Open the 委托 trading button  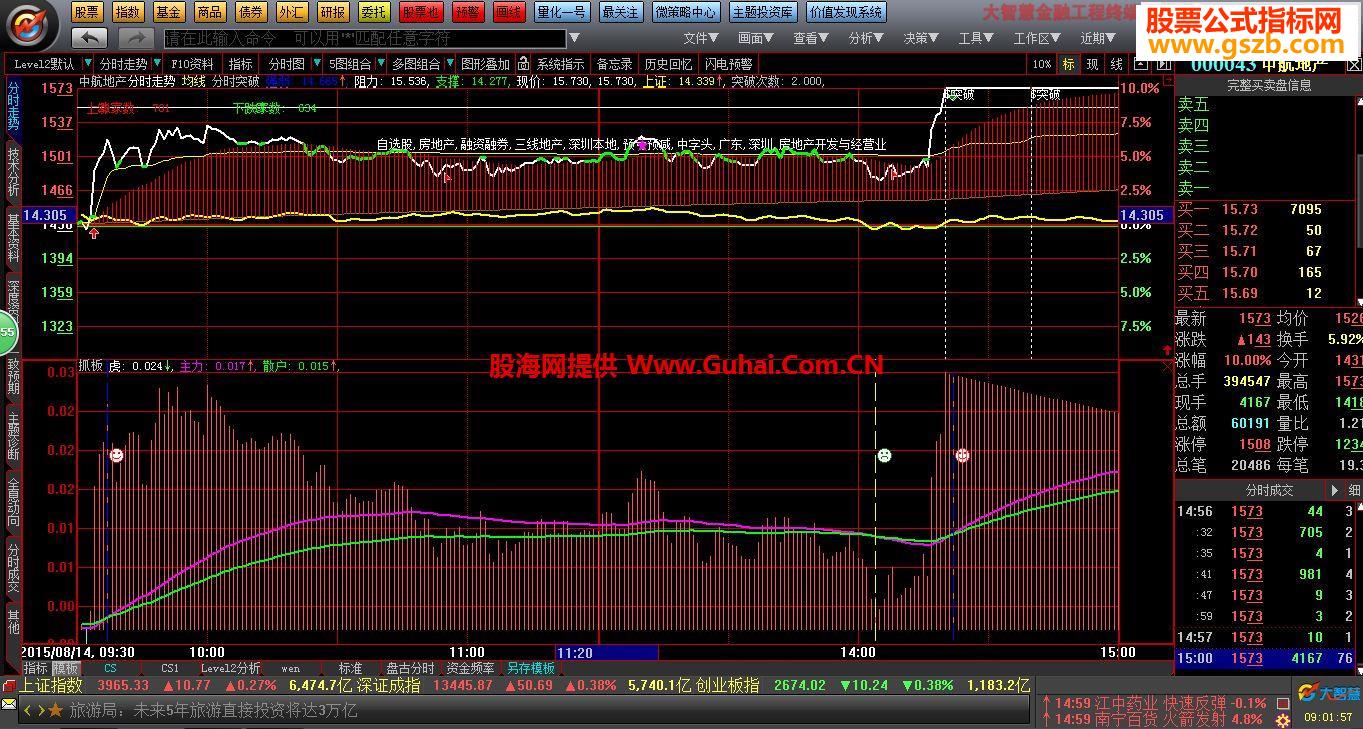coord(374,12)
